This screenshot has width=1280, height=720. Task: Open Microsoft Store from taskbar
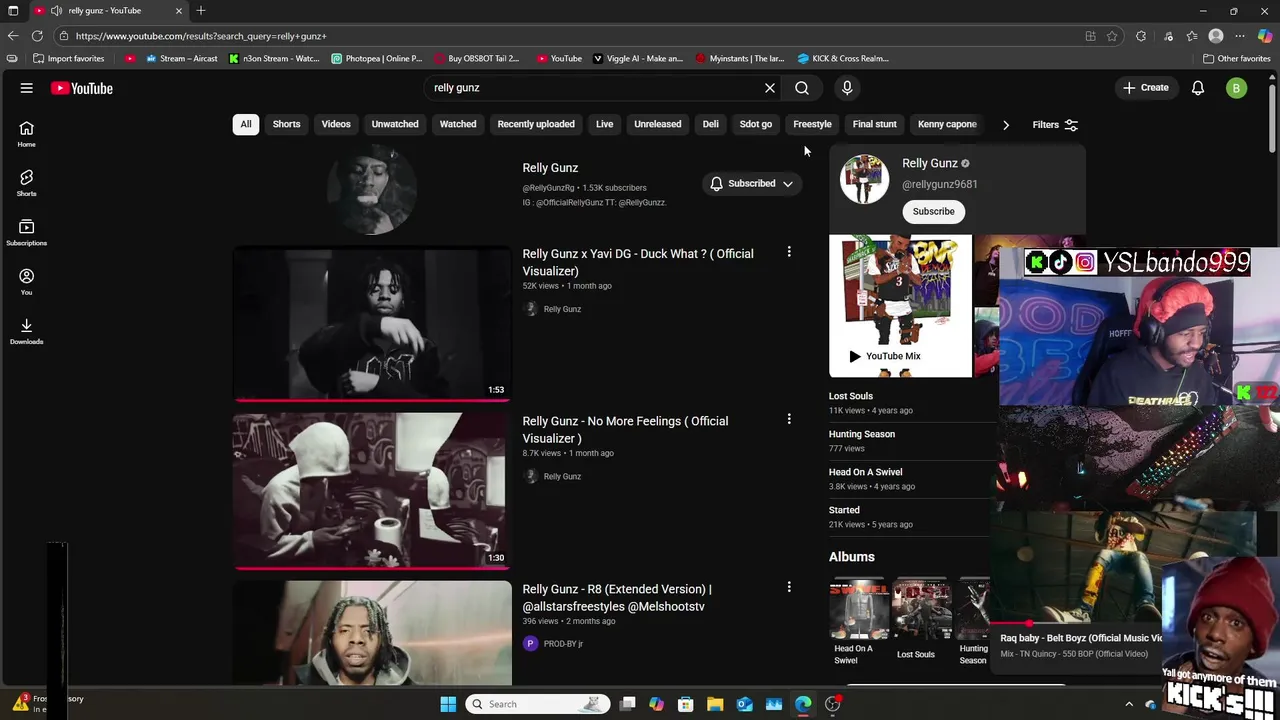[x=686, y=704]
